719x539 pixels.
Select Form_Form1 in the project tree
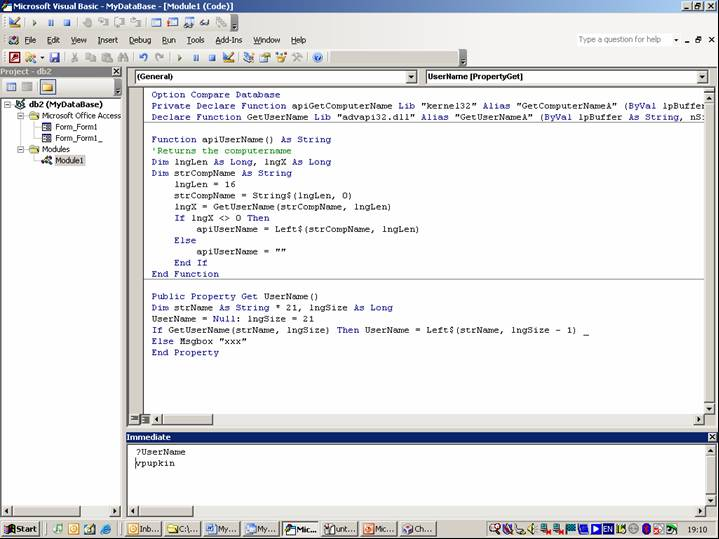75,127
